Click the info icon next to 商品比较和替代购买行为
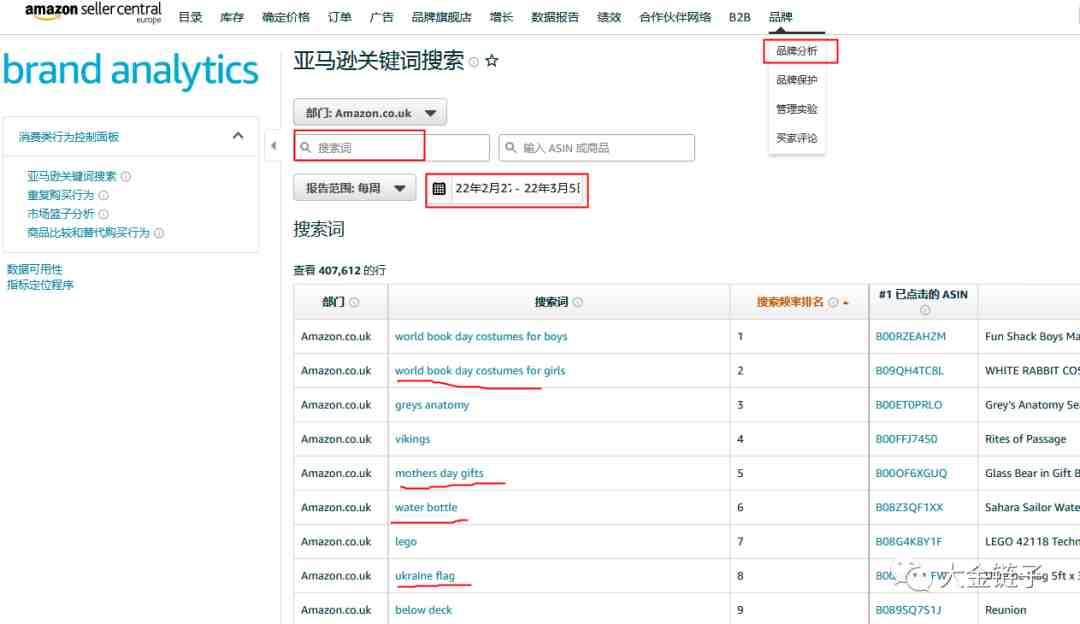 (x=159, y=233)
